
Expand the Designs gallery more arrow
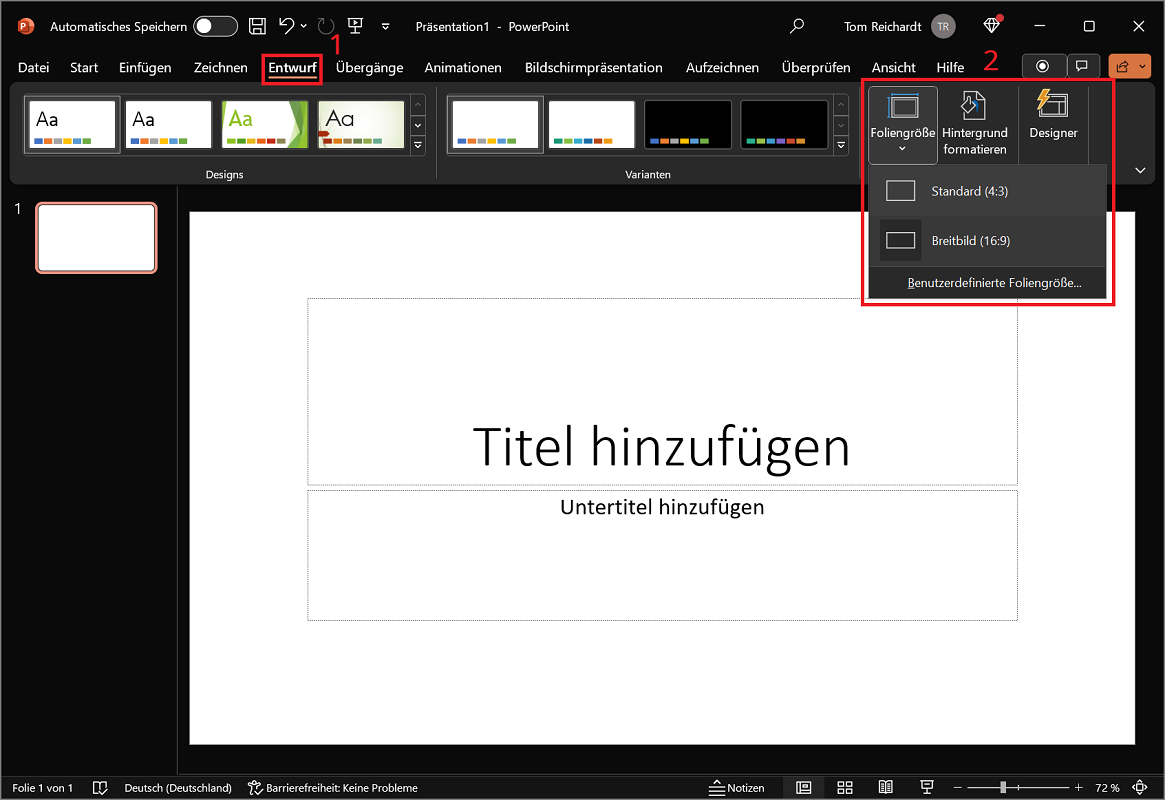tap(418, 145)
